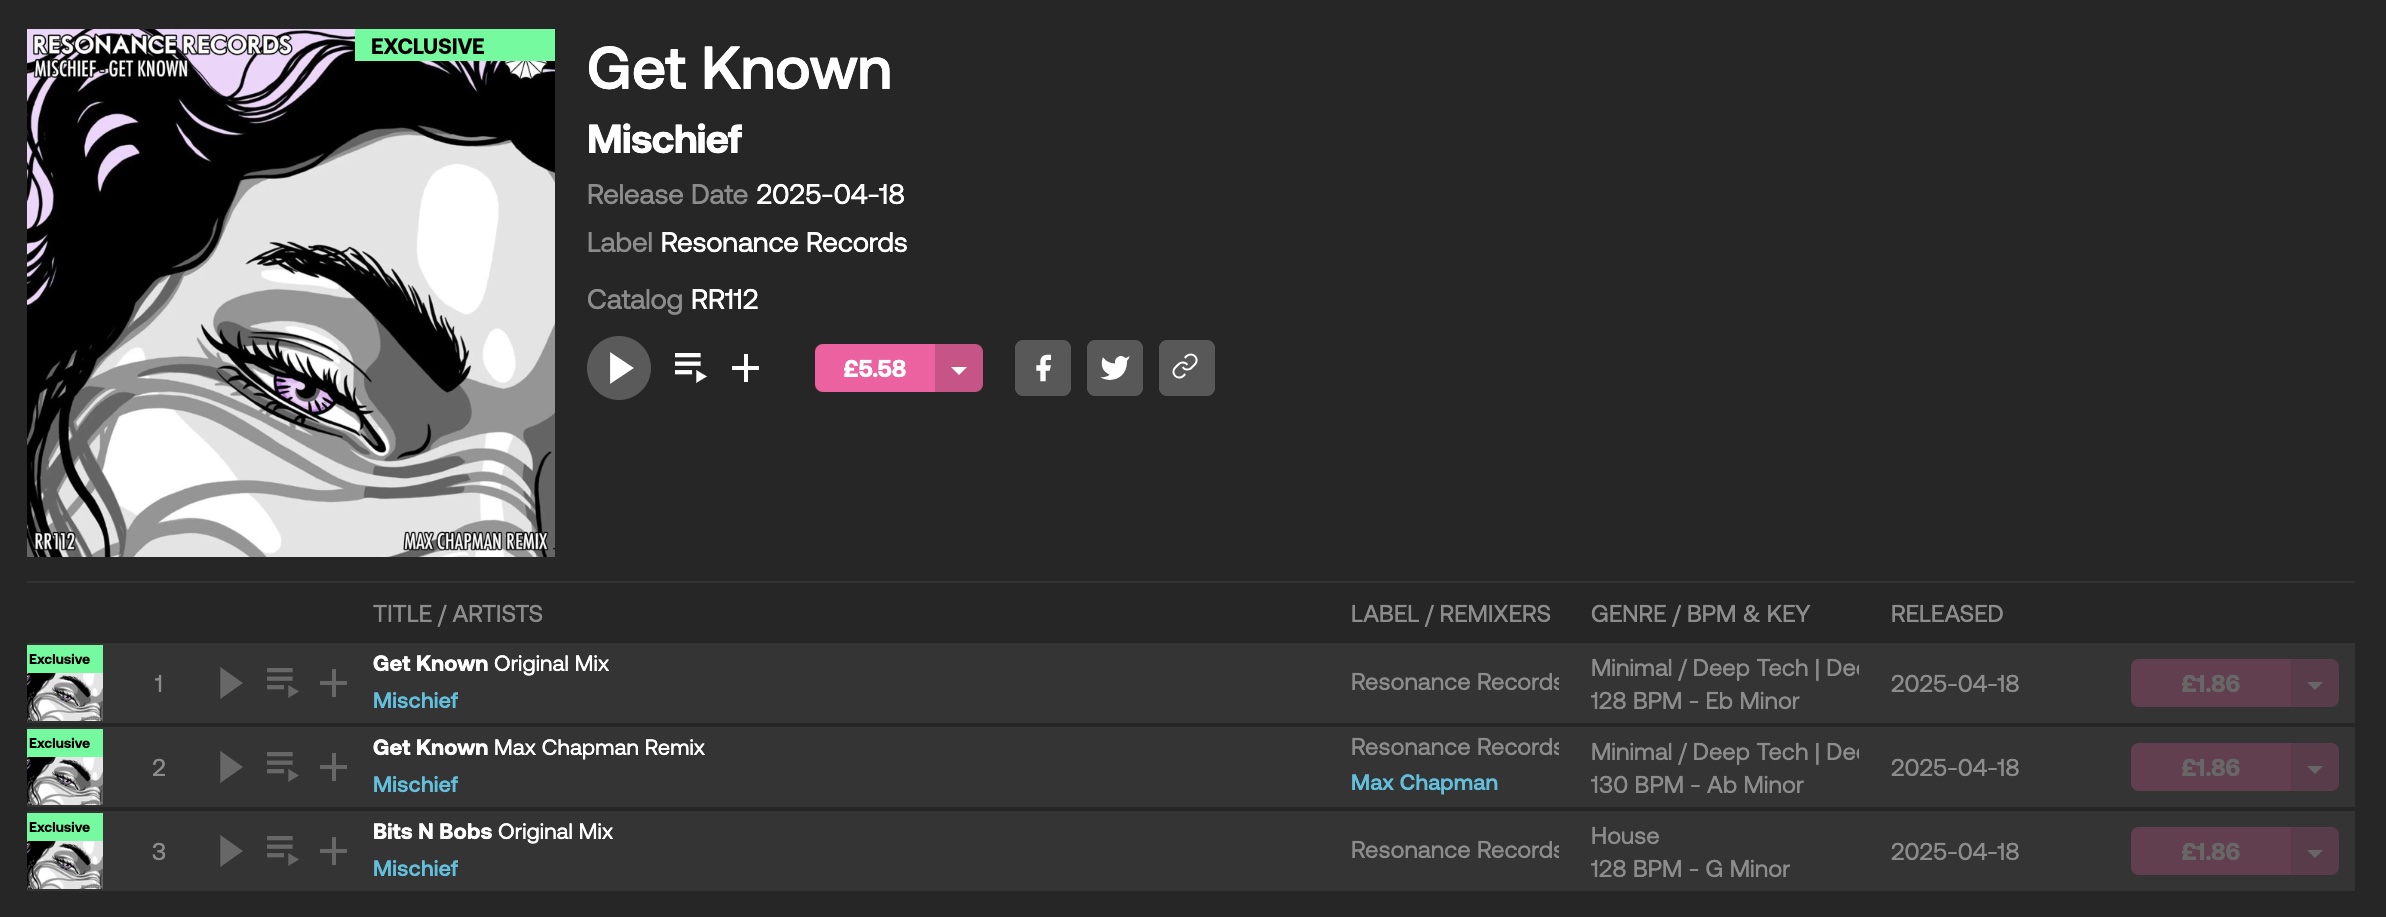Play Bits N Bobs Original Mix

point(230,851)
